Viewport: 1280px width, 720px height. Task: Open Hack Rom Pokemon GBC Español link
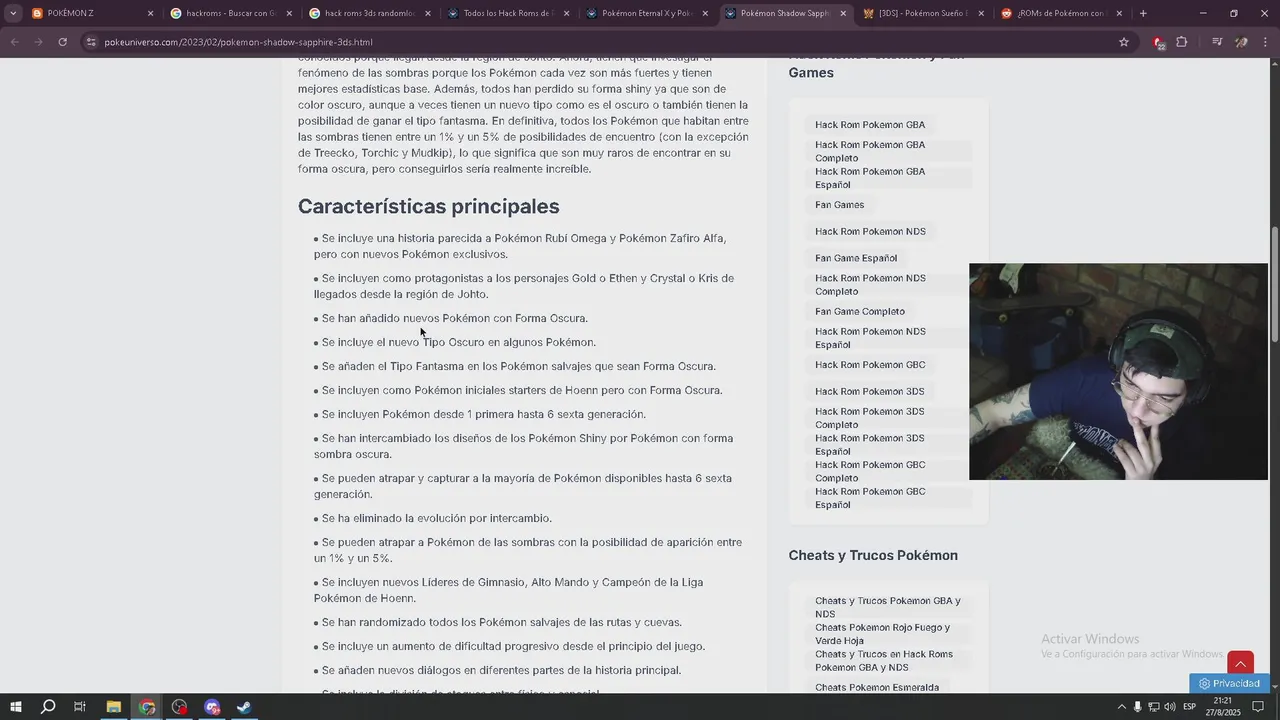870,498
